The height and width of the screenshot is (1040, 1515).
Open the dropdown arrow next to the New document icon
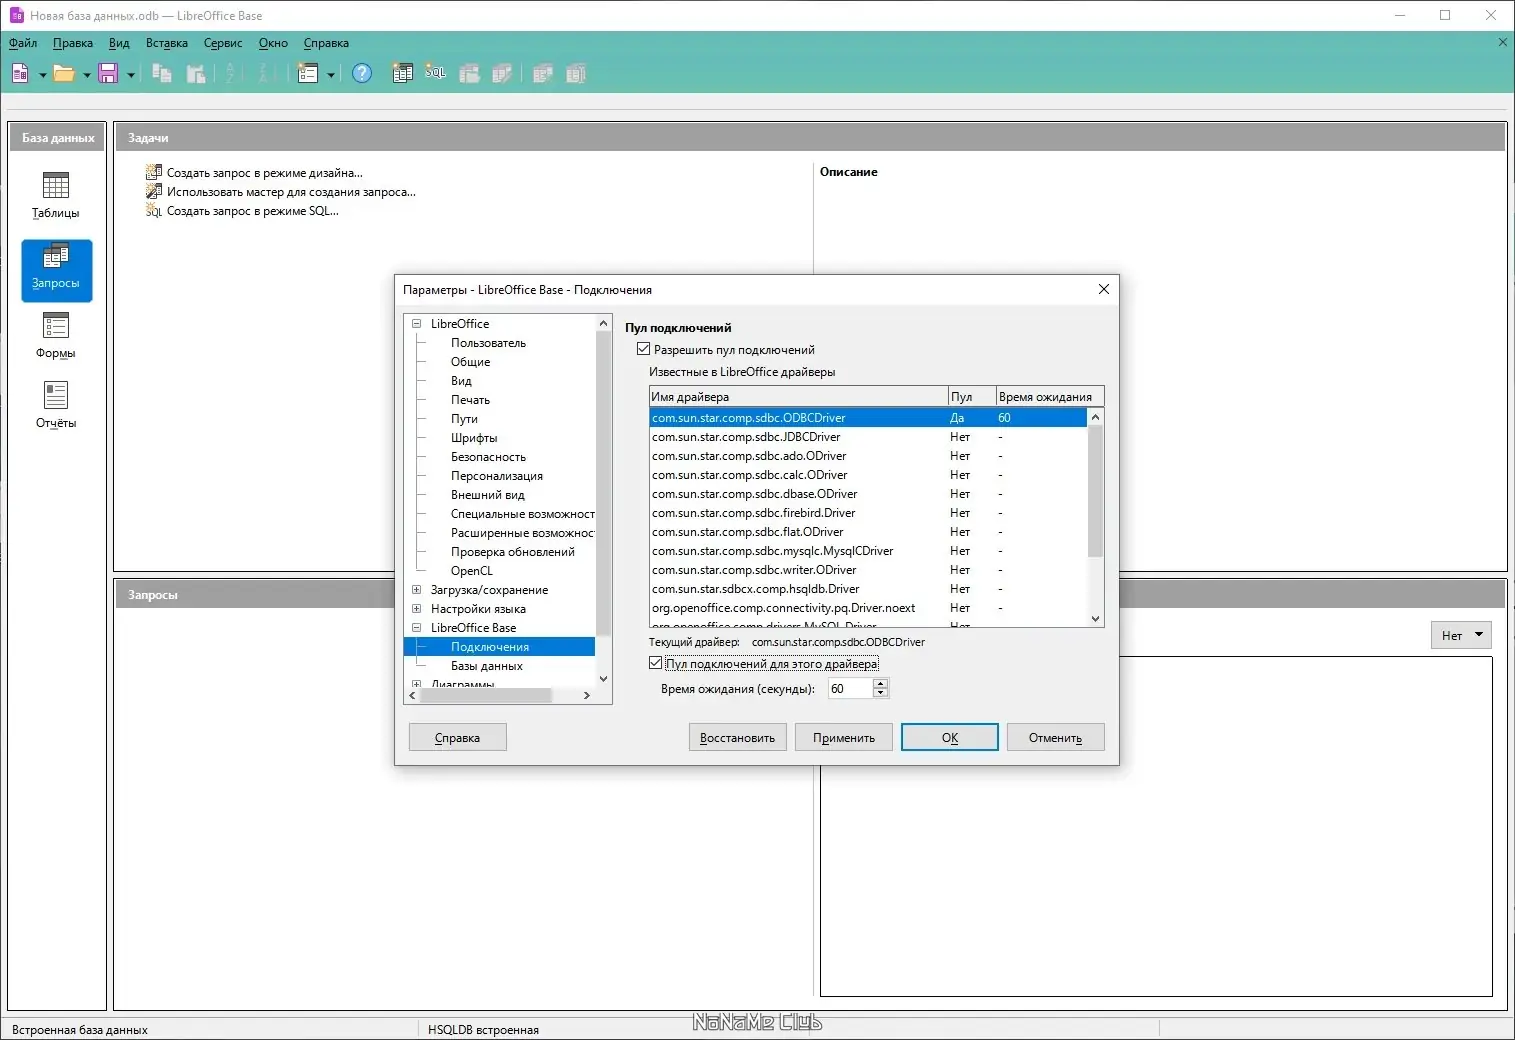42,74
